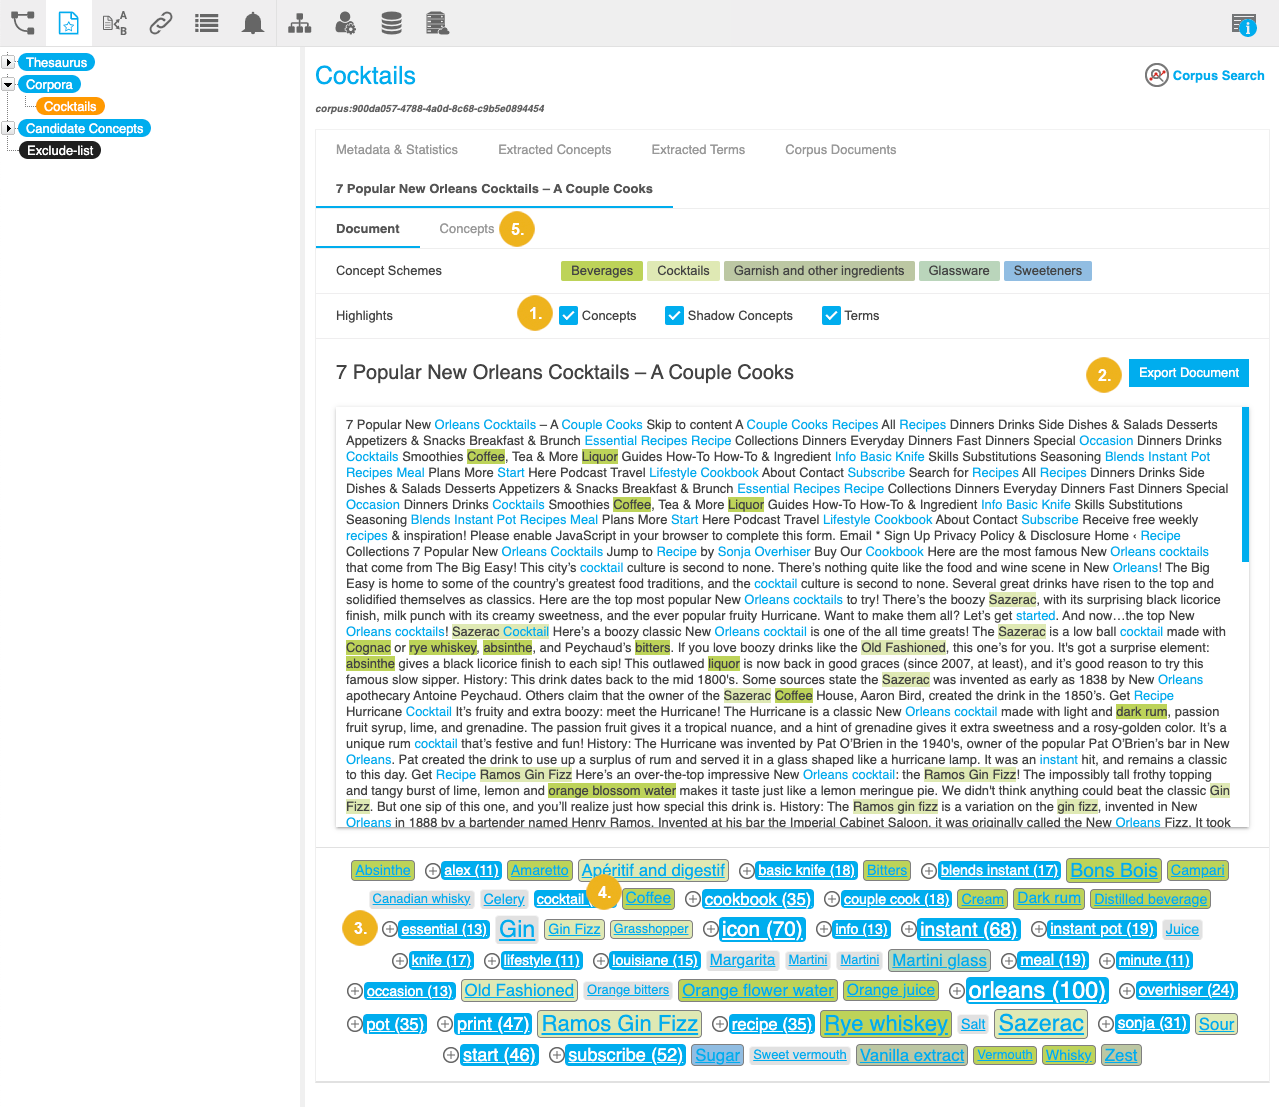Open the notifications bell icon
Viewport: 1279px width, 1107px height.
coord(253,22)
